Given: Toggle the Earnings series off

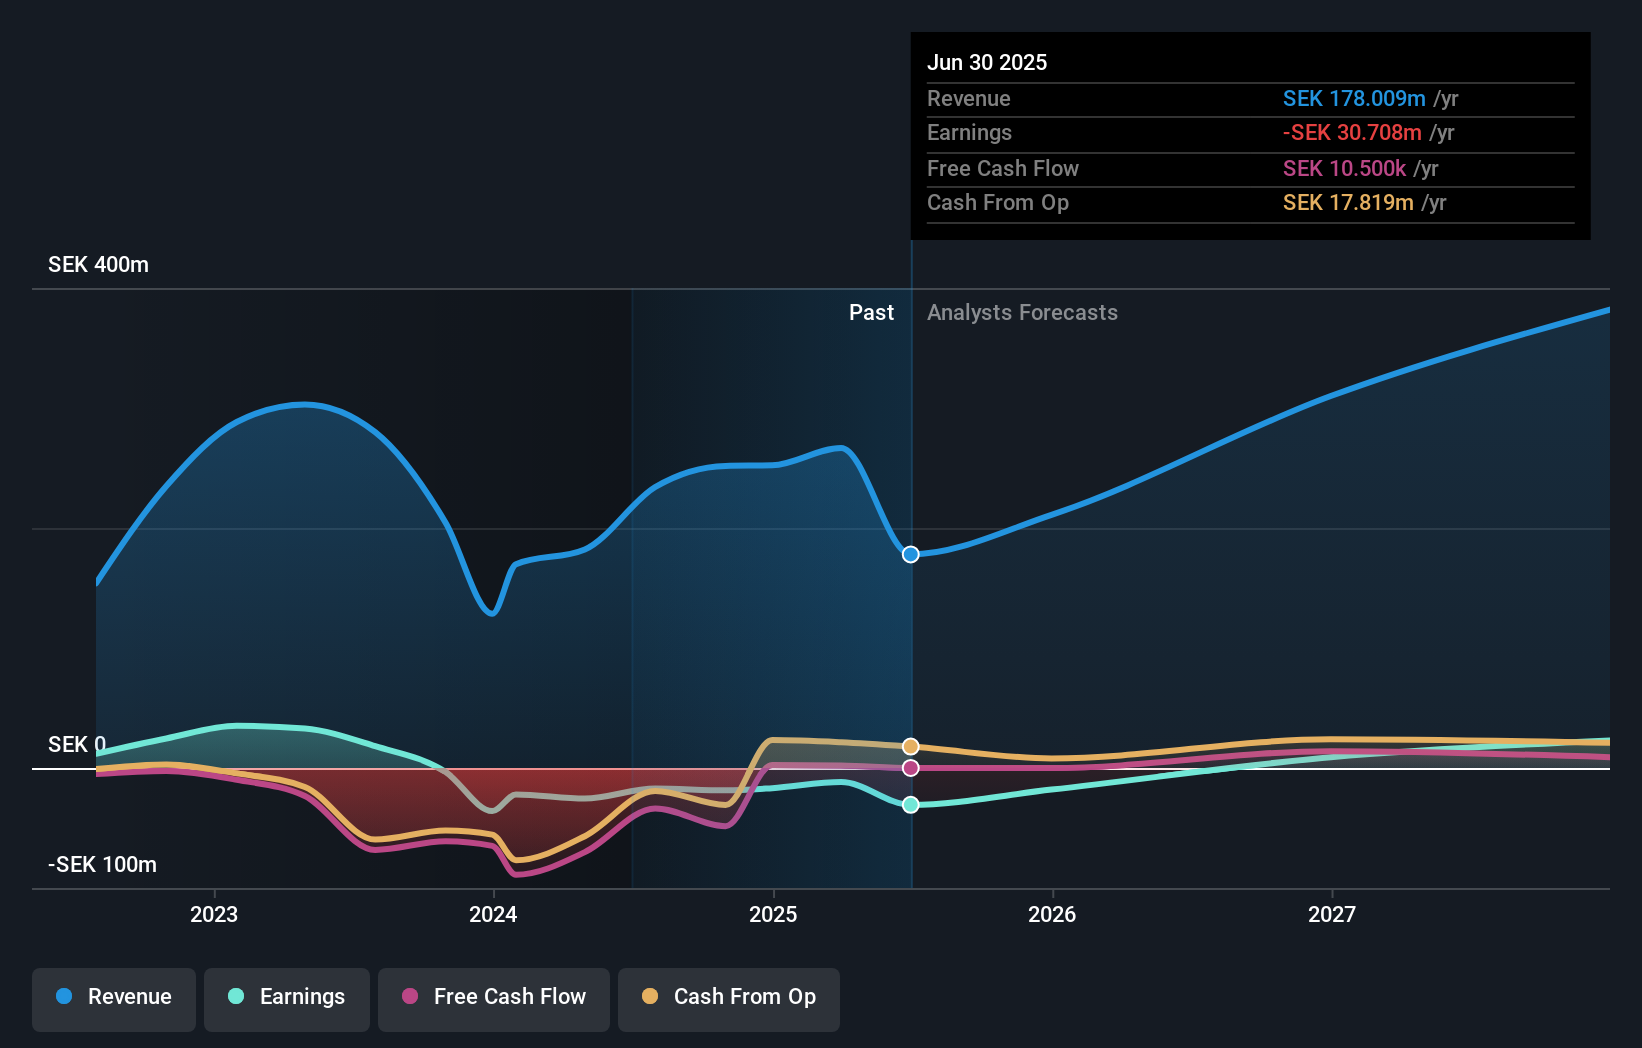Looking at the screenshot, I should click(287, 997).
